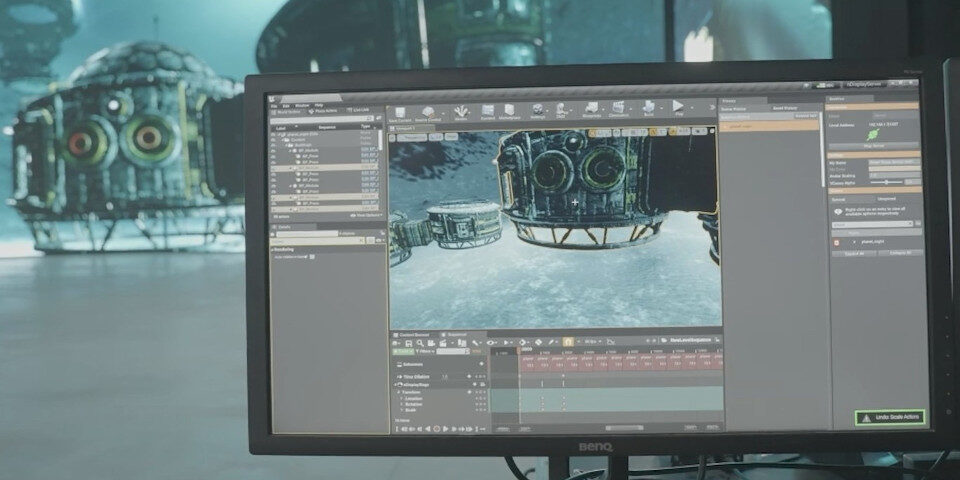Collapse the Transform track
Image resolution: width=960 pixels, height=480 pixels.
click(399, 392)
